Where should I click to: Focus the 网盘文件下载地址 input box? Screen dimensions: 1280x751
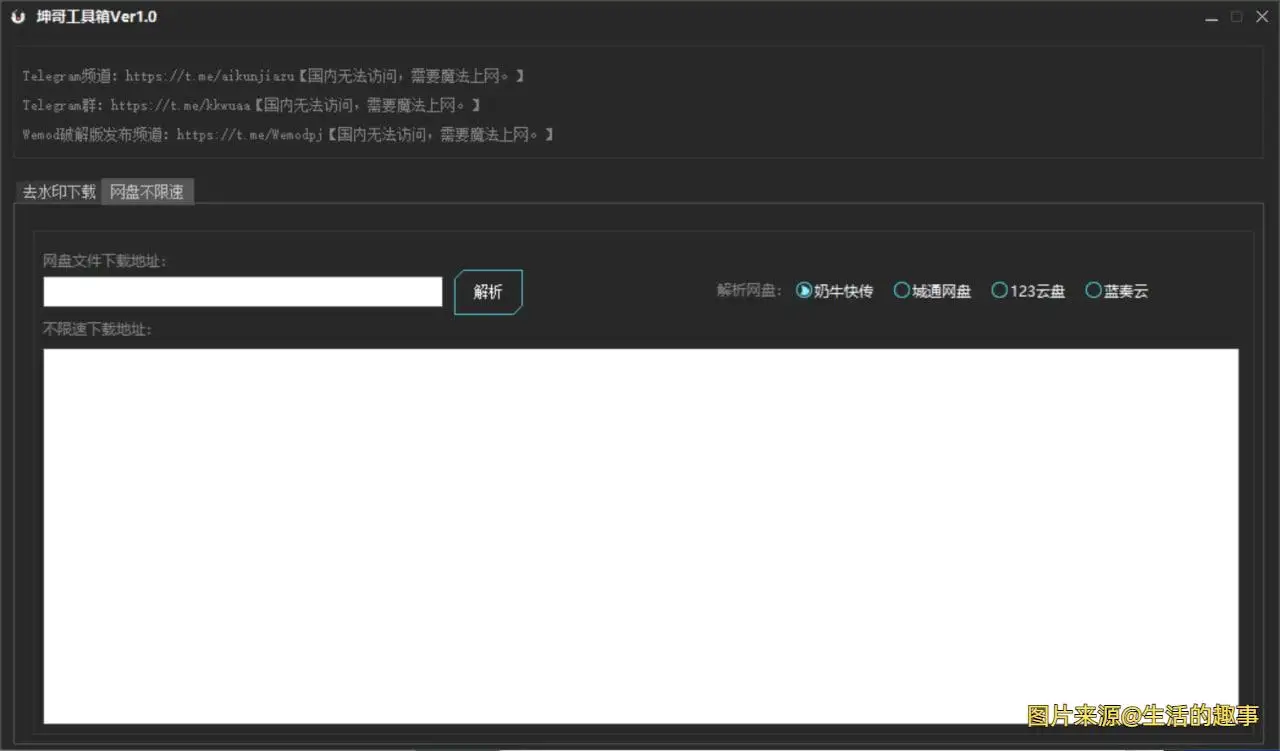(x=242, y=291)
